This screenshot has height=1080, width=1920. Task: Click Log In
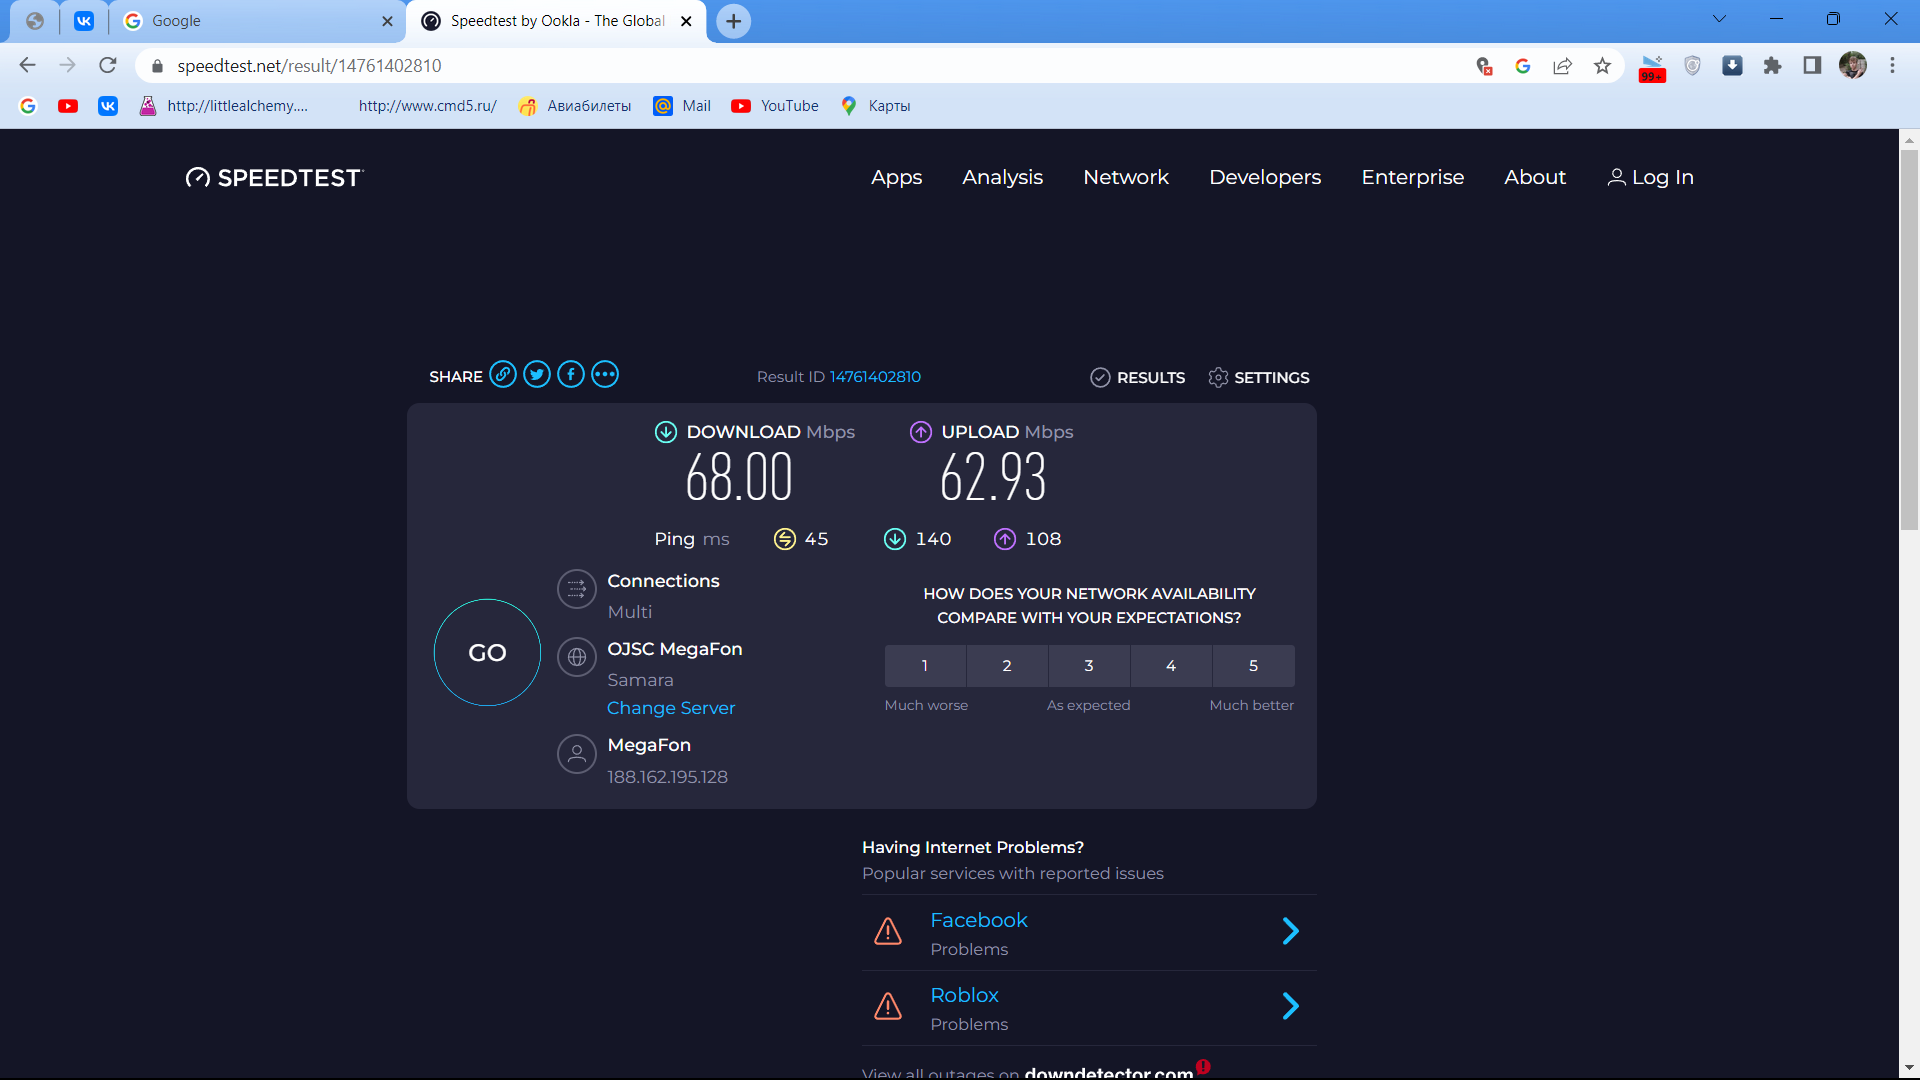pos(1650,178)
